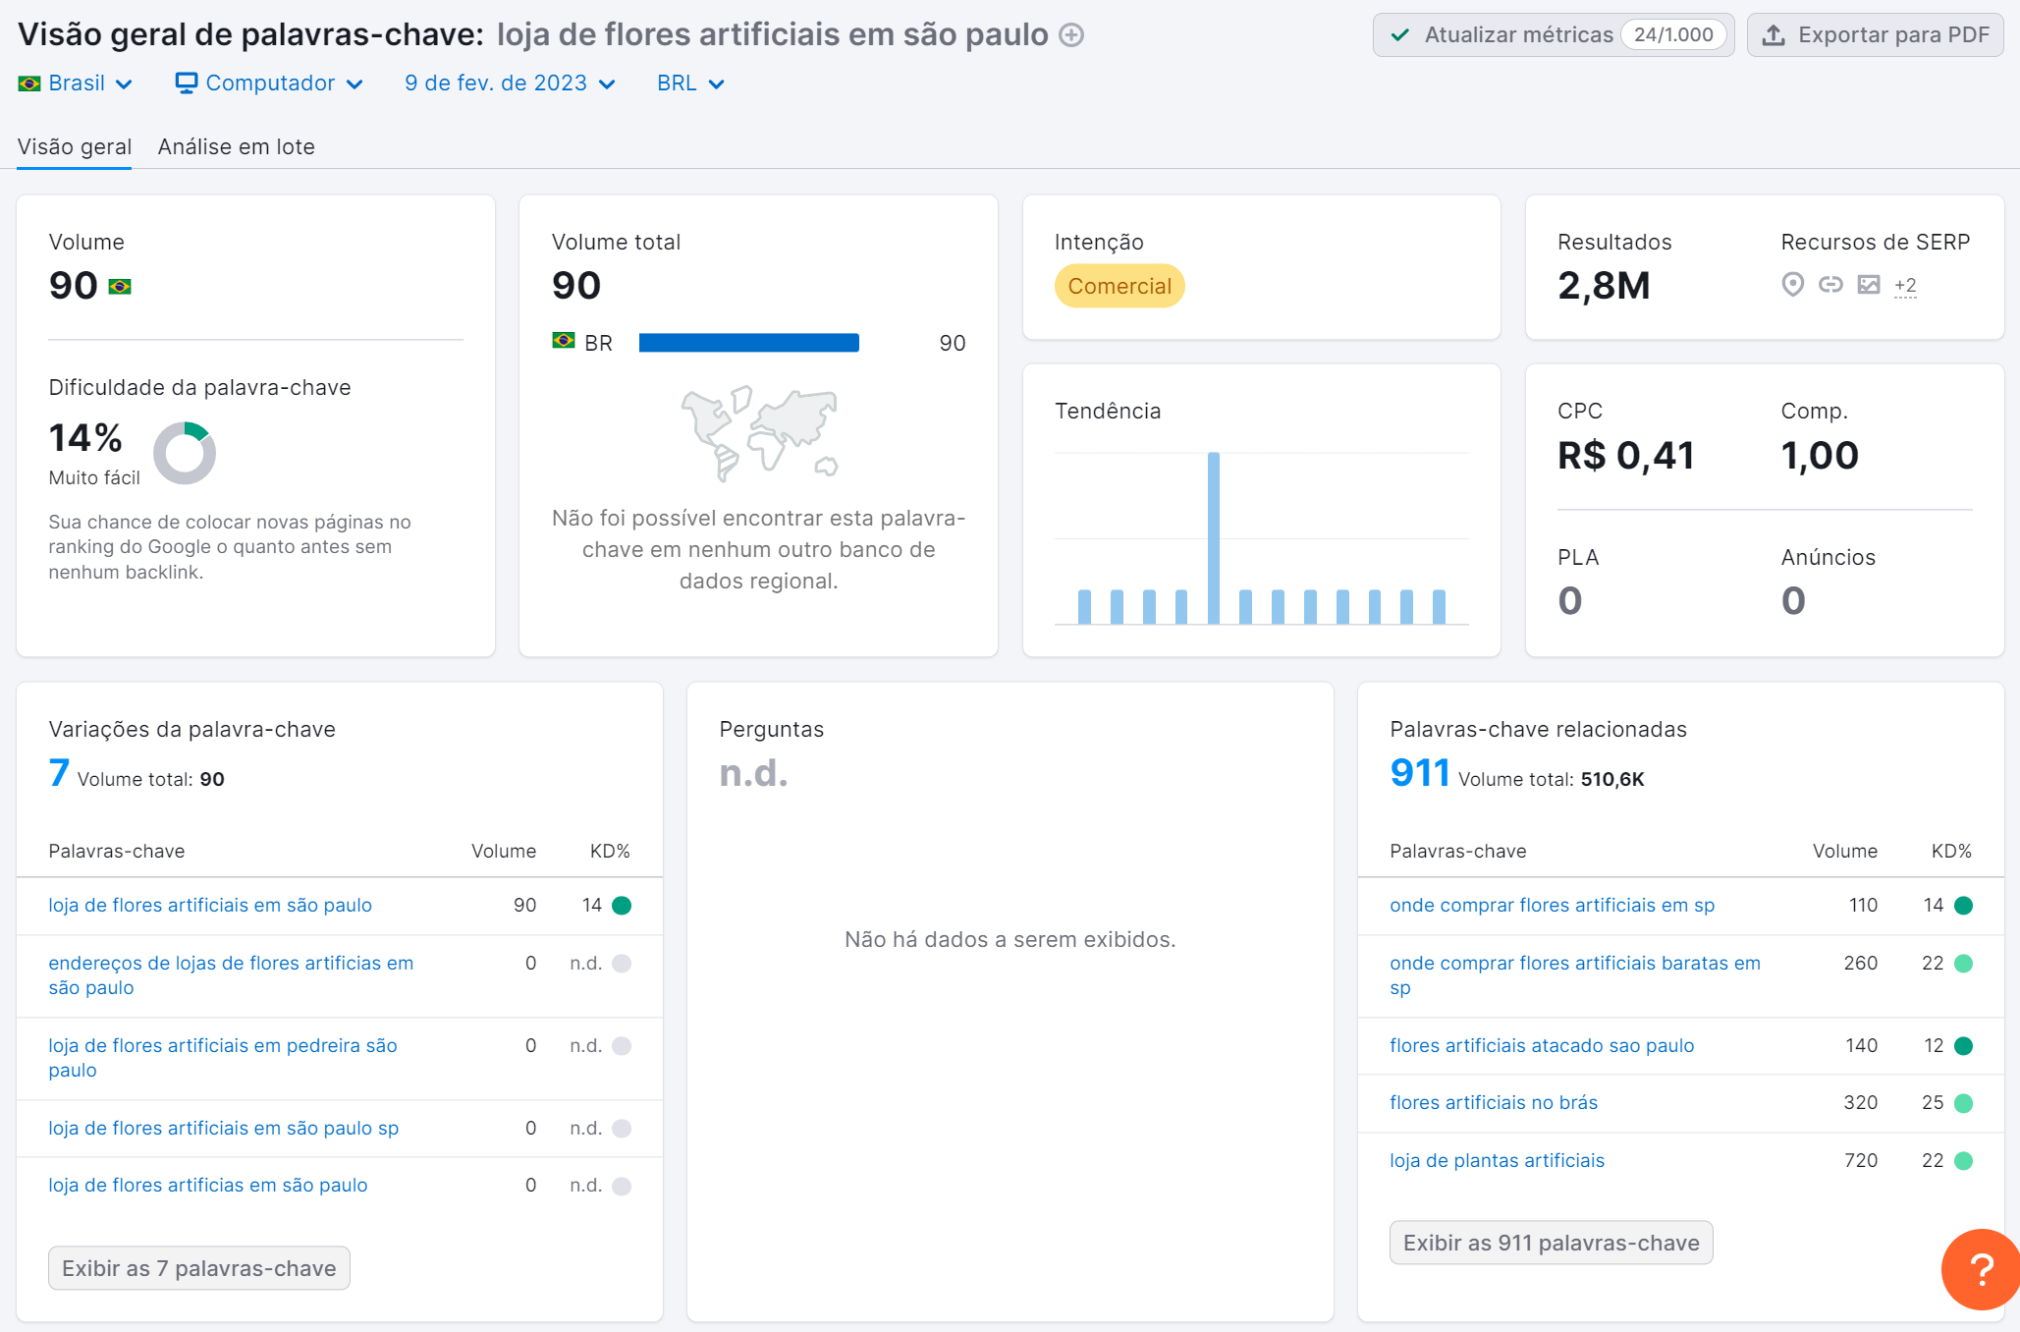Open the 9 de fev. de 2023 date picker

click(508, 83)
